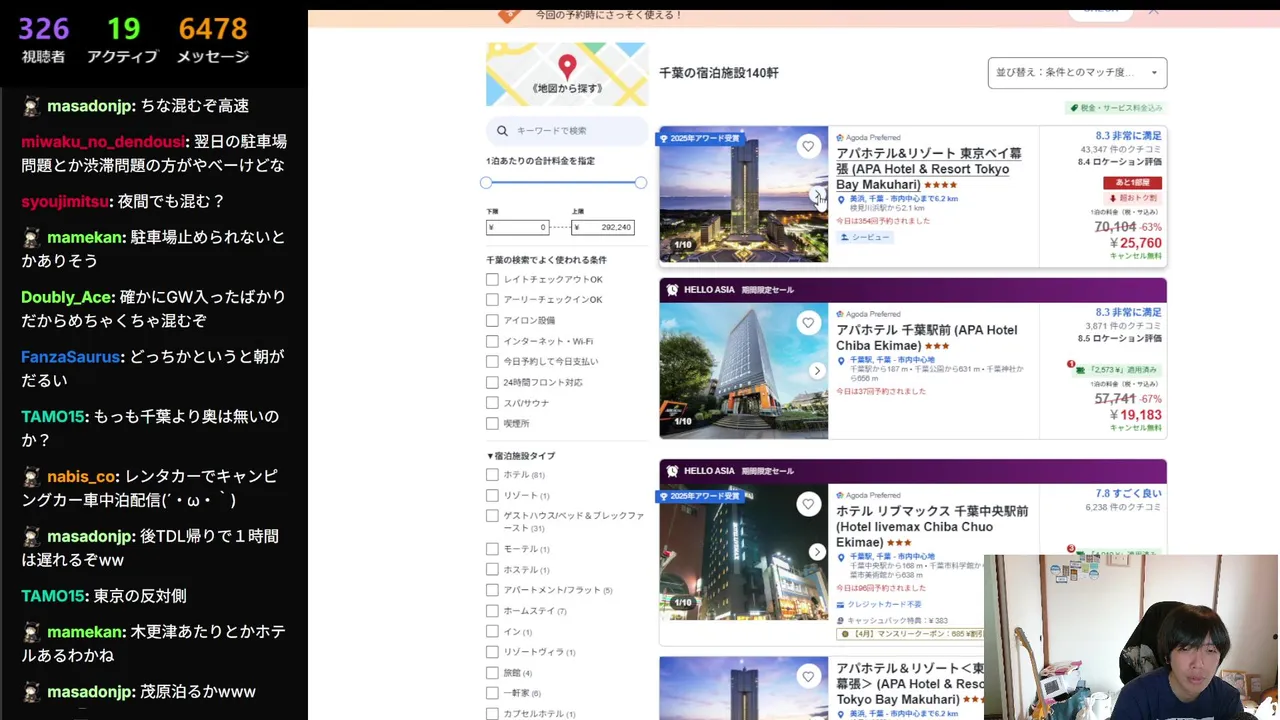Check 喫煙所 filter
This screenshot has height=720, width=1280.
(x=492, y=424)
